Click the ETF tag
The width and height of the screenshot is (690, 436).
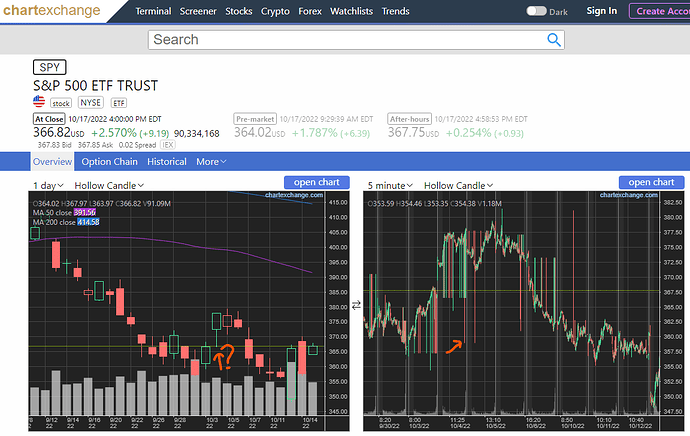pyautogui.click(x=119, y=103)
